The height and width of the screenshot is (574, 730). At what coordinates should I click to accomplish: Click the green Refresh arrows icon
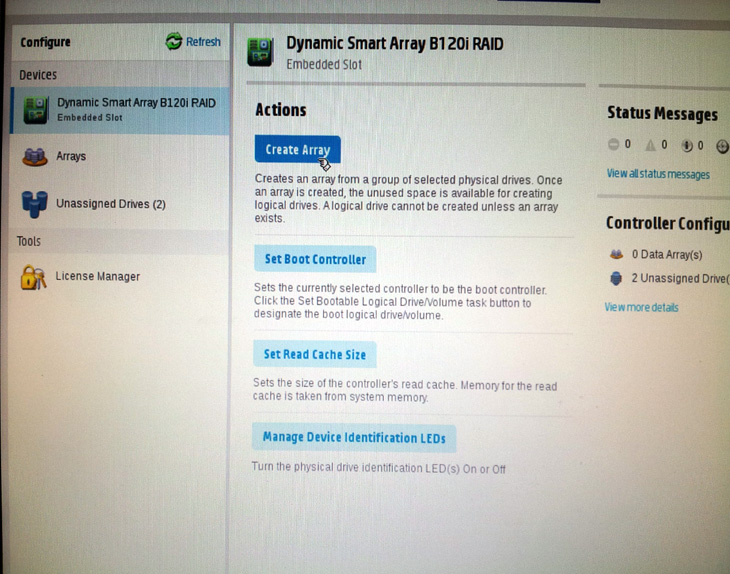(x=174, y=41)
